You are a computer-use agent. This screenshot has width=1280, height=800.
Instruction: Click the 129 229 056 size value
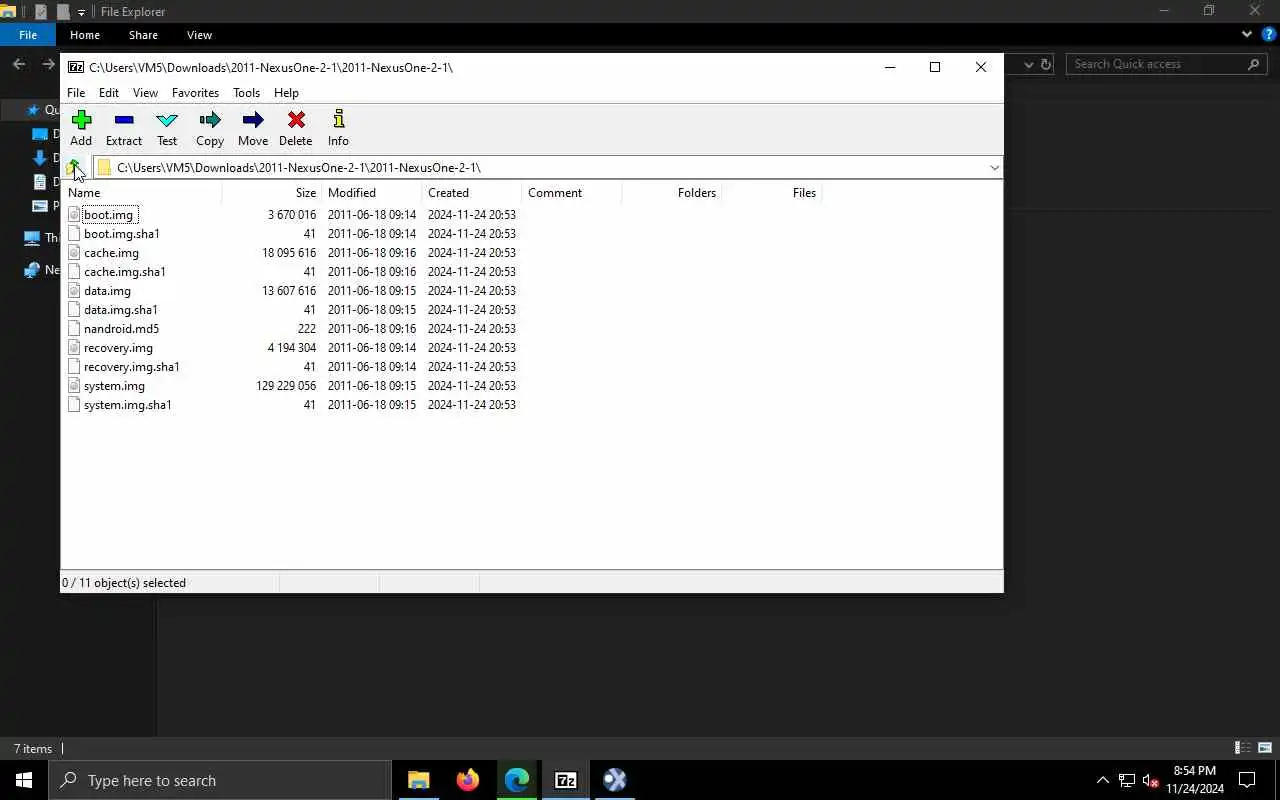pos(286,386)
